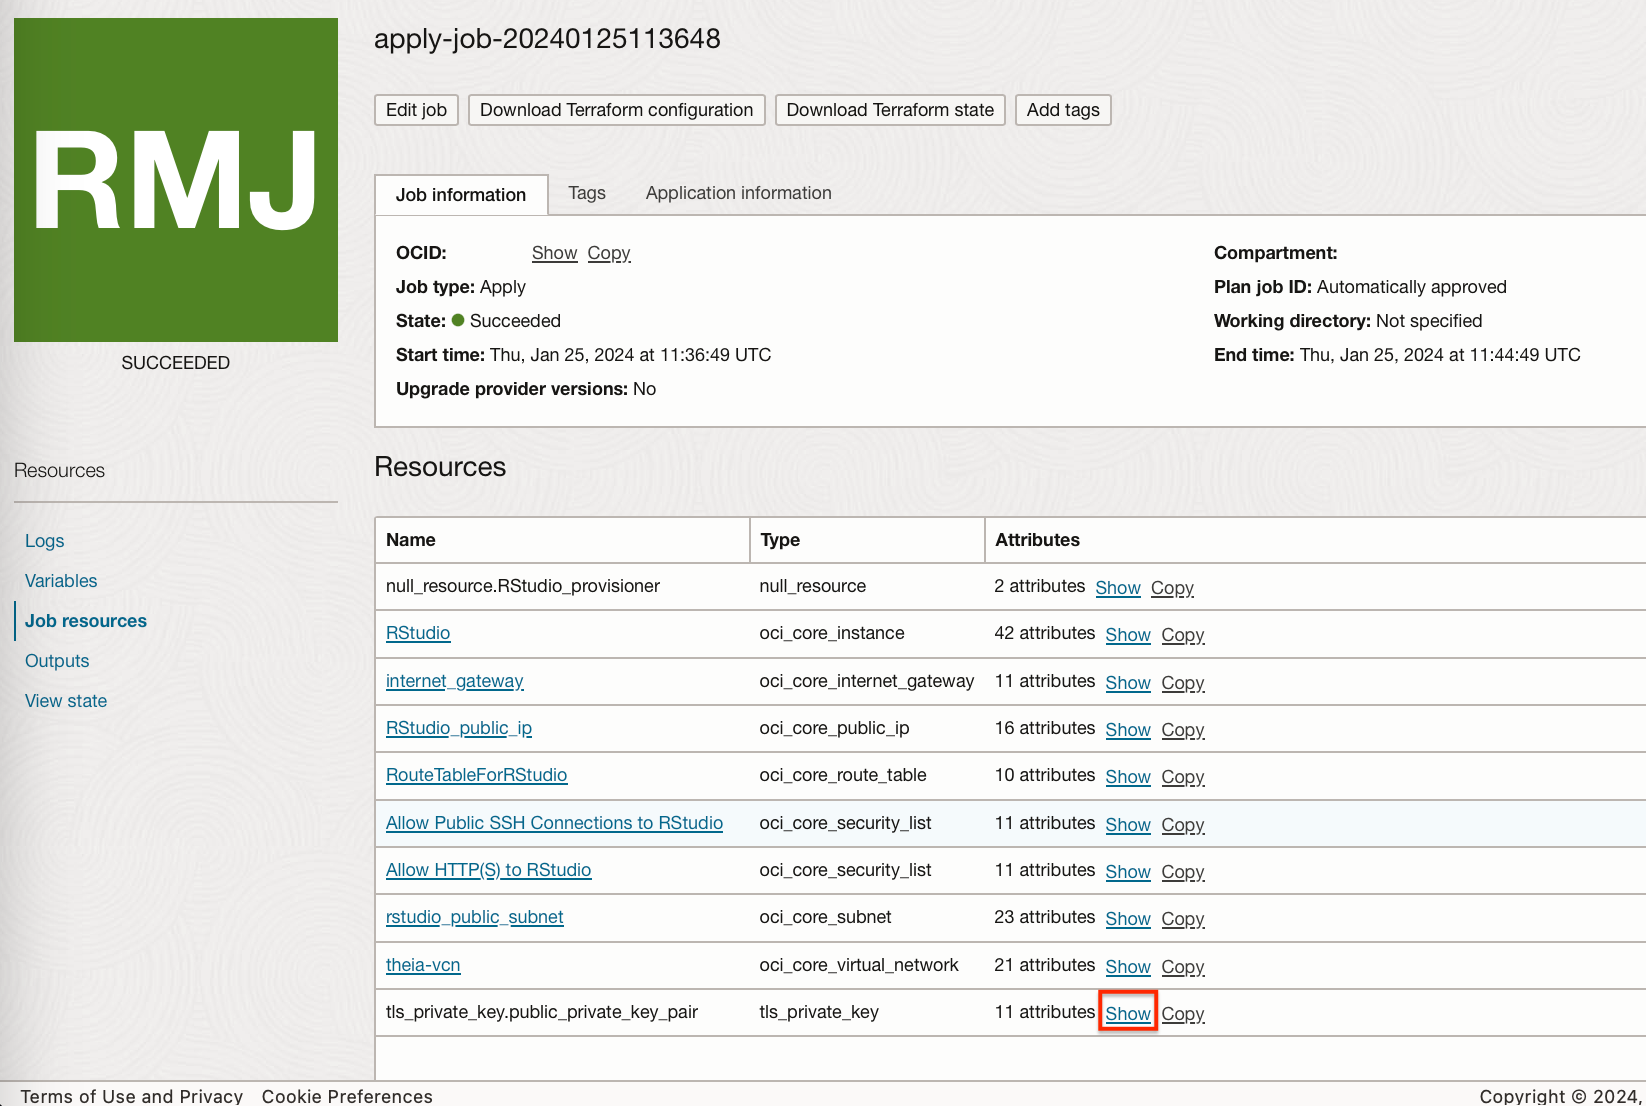Image resolution: width=1646 pixels, height=1106 pixels.
Task: Show attributes for null_resource.RStudio_provisioner
Action: coord(1118,588)
